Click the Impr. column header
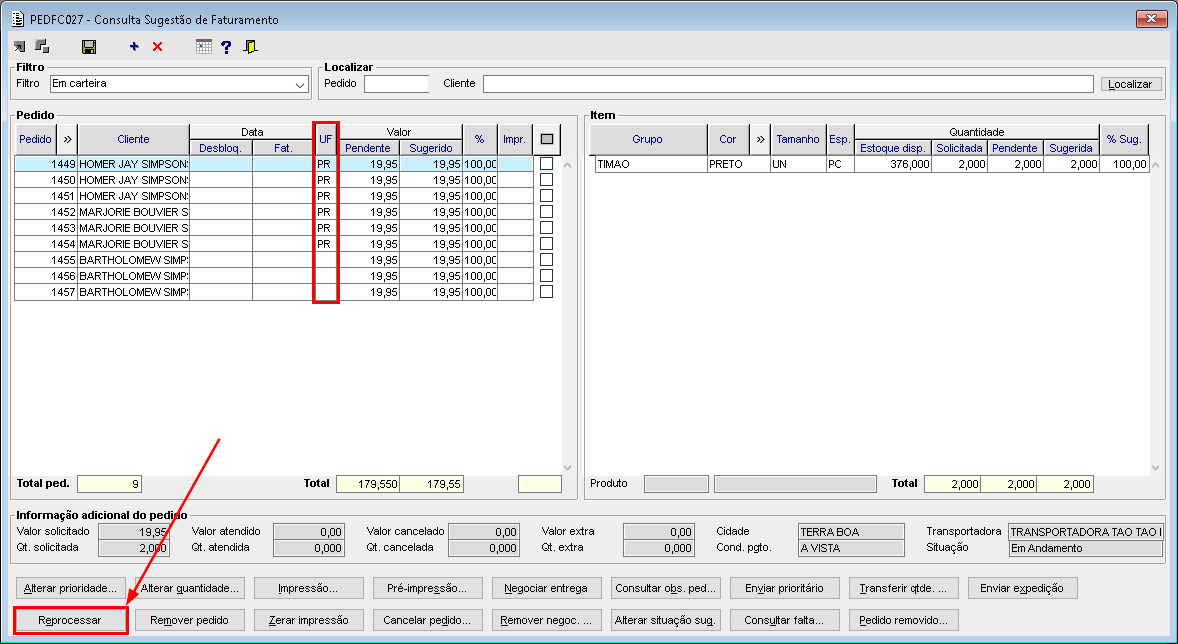 (x=515, y=139)
